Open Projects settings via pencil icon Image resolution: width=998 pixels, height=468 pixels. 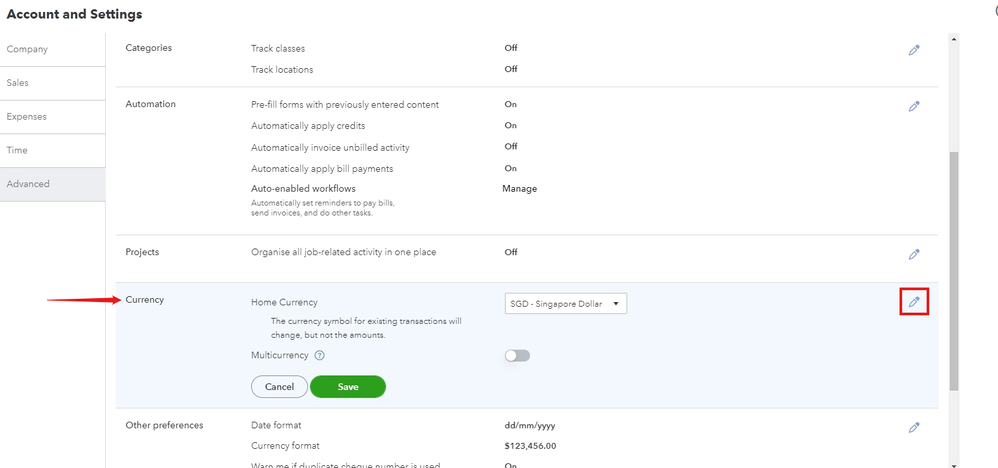click(914, 255)
